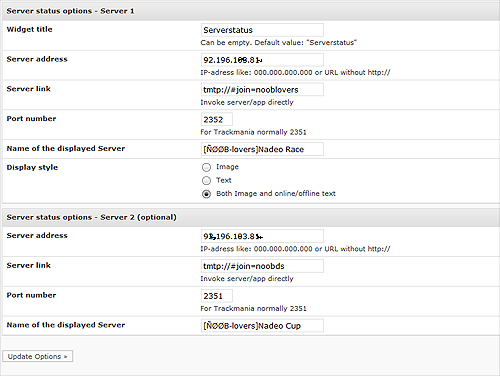Click the 'Server status options - Server 1' heading
The width and height of the screenshot is (500, 376).
click(x=70, y=11)
